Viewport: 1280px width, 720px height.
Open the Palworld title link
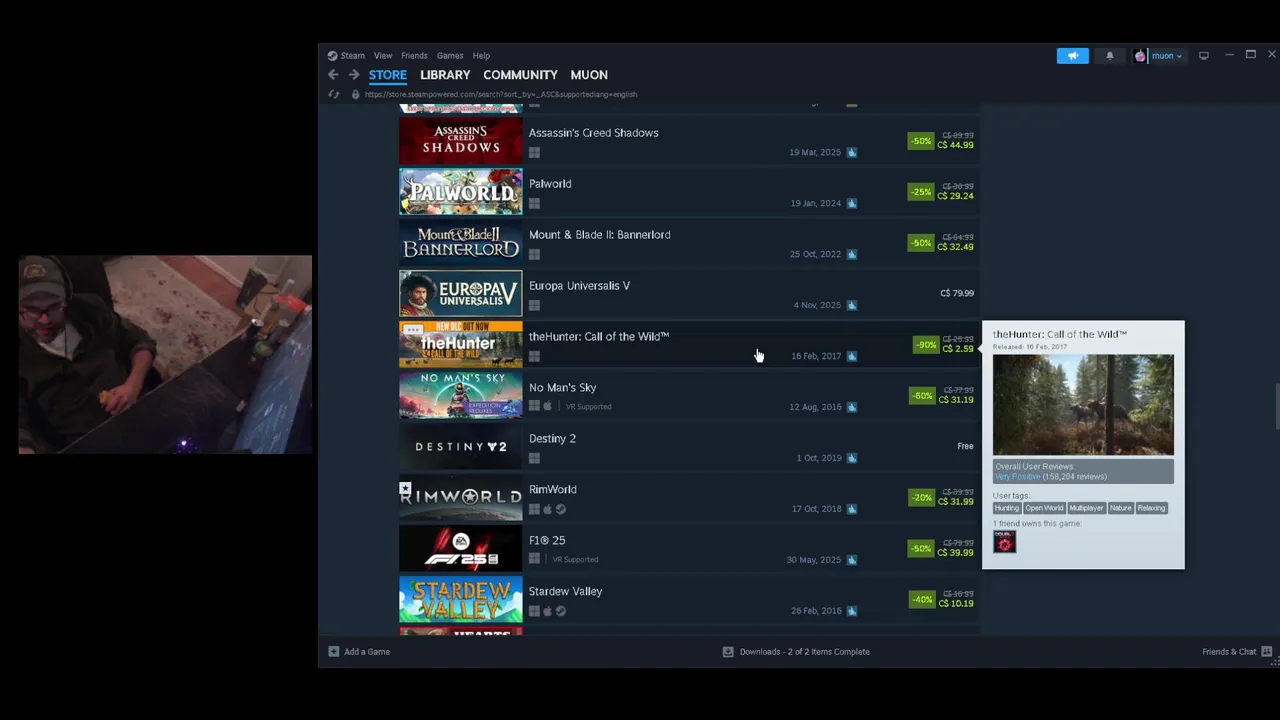550,184
